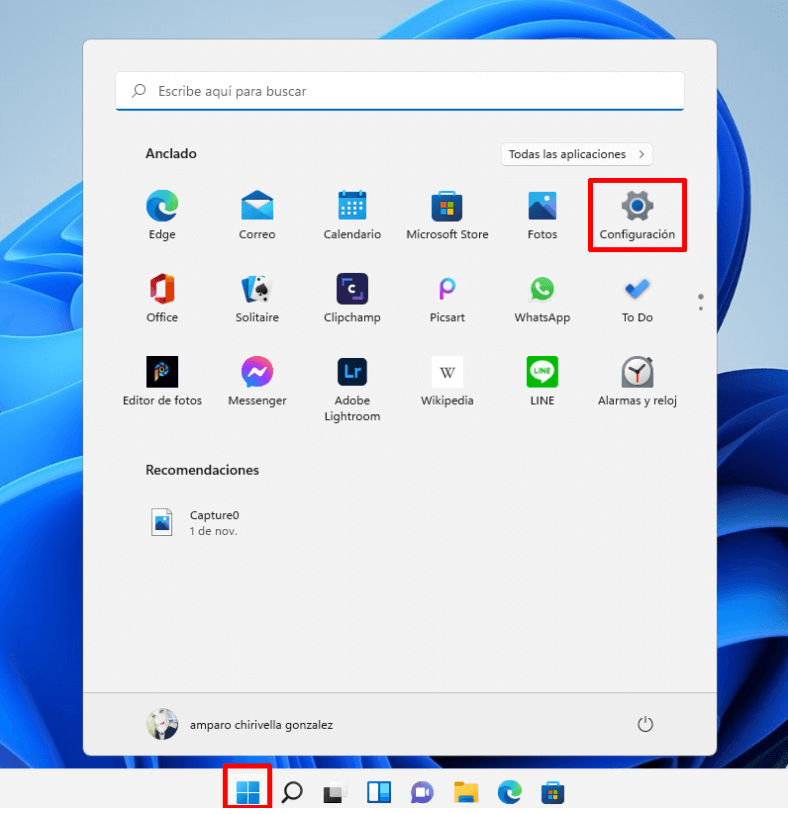This screenshot has height=814, width=788.
Task: Open Microsoft Store from the taskbar
Action: (552, 792)
